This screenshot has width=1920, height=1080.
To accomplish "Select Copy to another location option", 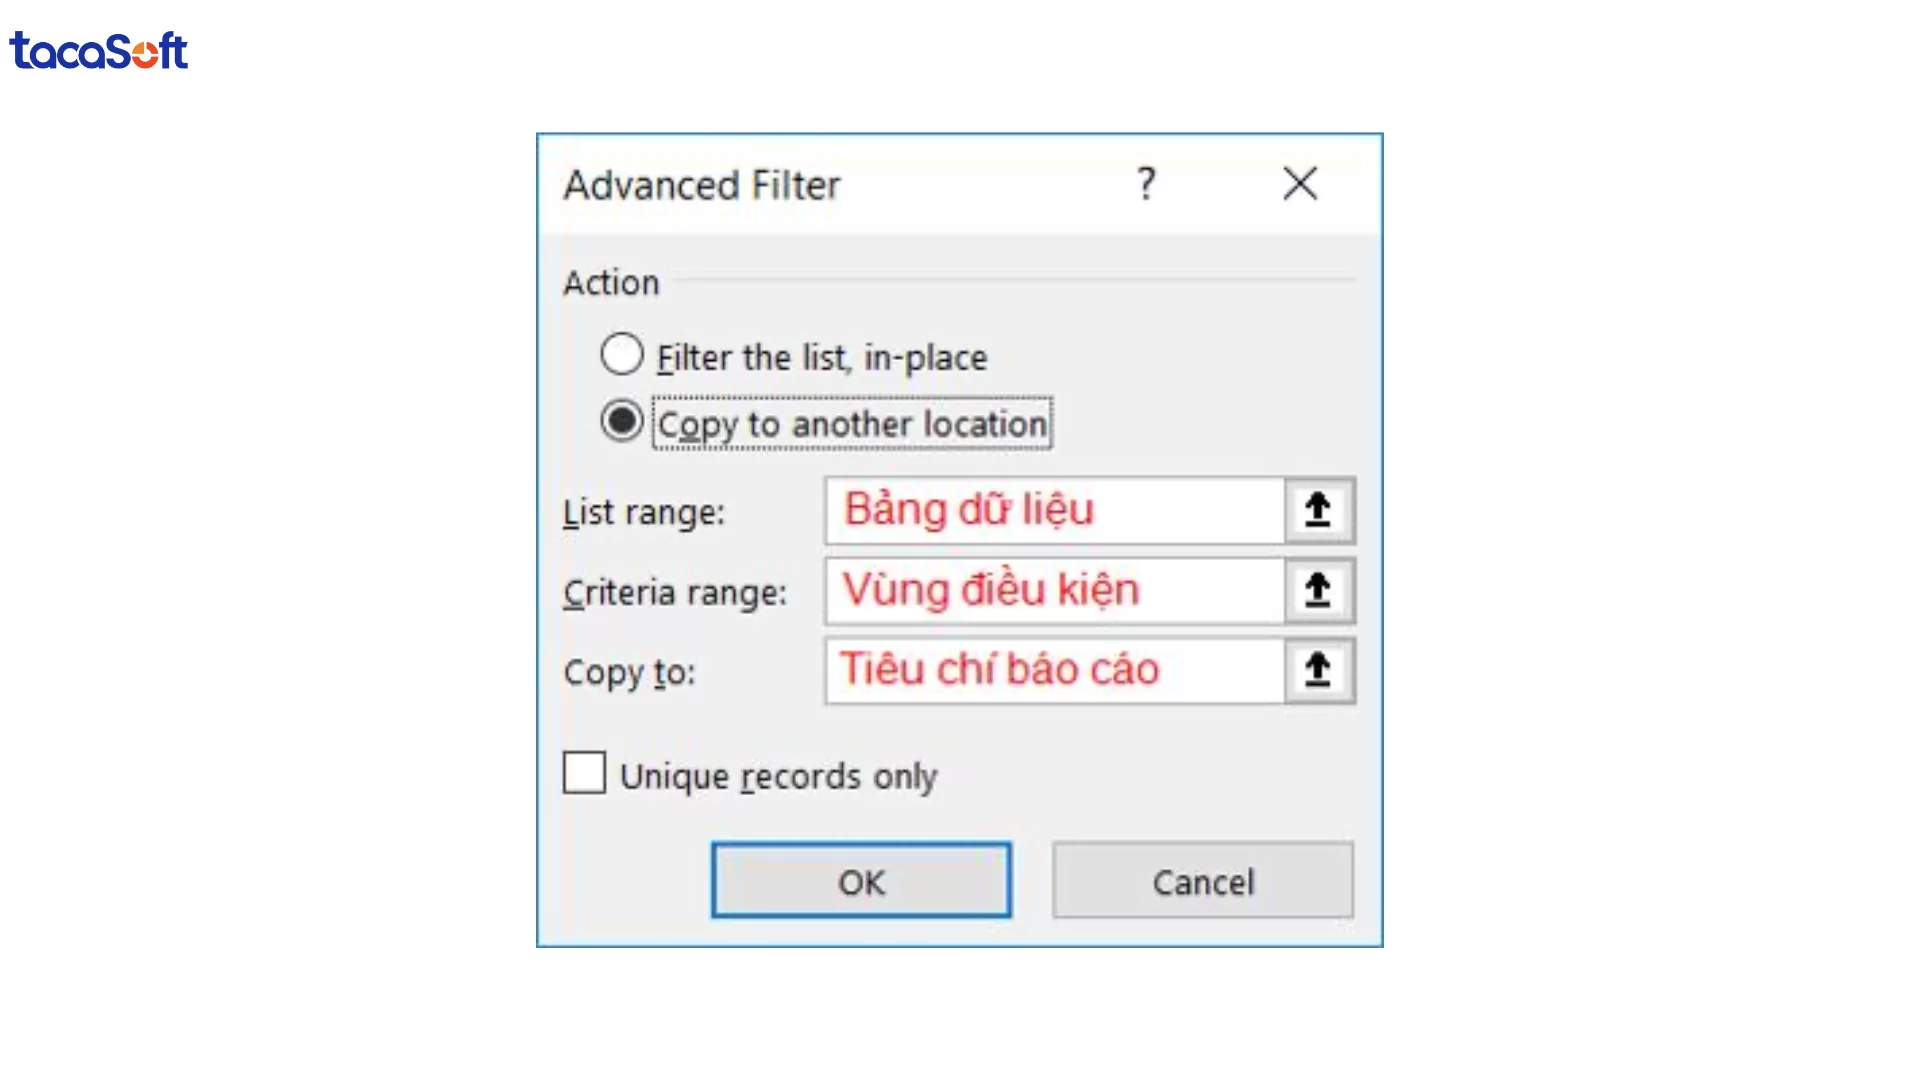I will pyautogui.click(x=621, y=421).
